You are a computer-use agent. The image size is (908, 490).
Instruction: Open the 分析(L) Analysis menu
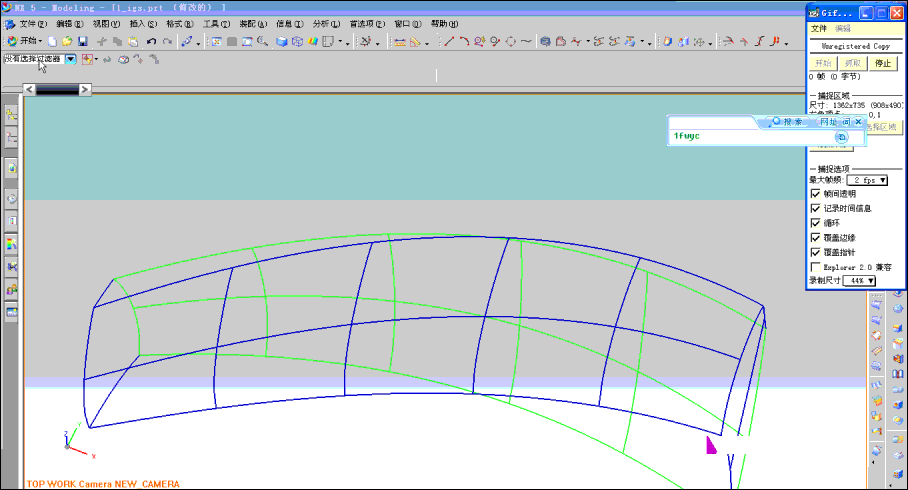(x=326, y=24)
